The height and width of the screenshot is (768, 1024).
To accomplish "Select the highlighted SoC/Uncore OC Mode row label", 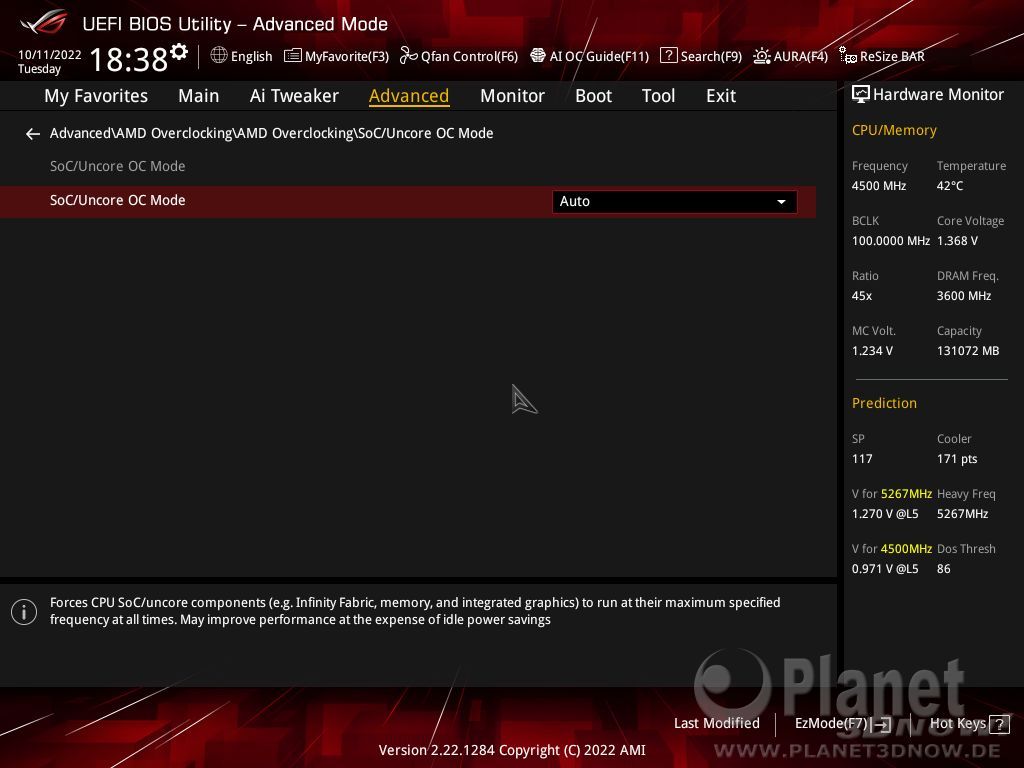I will point(118,200).
